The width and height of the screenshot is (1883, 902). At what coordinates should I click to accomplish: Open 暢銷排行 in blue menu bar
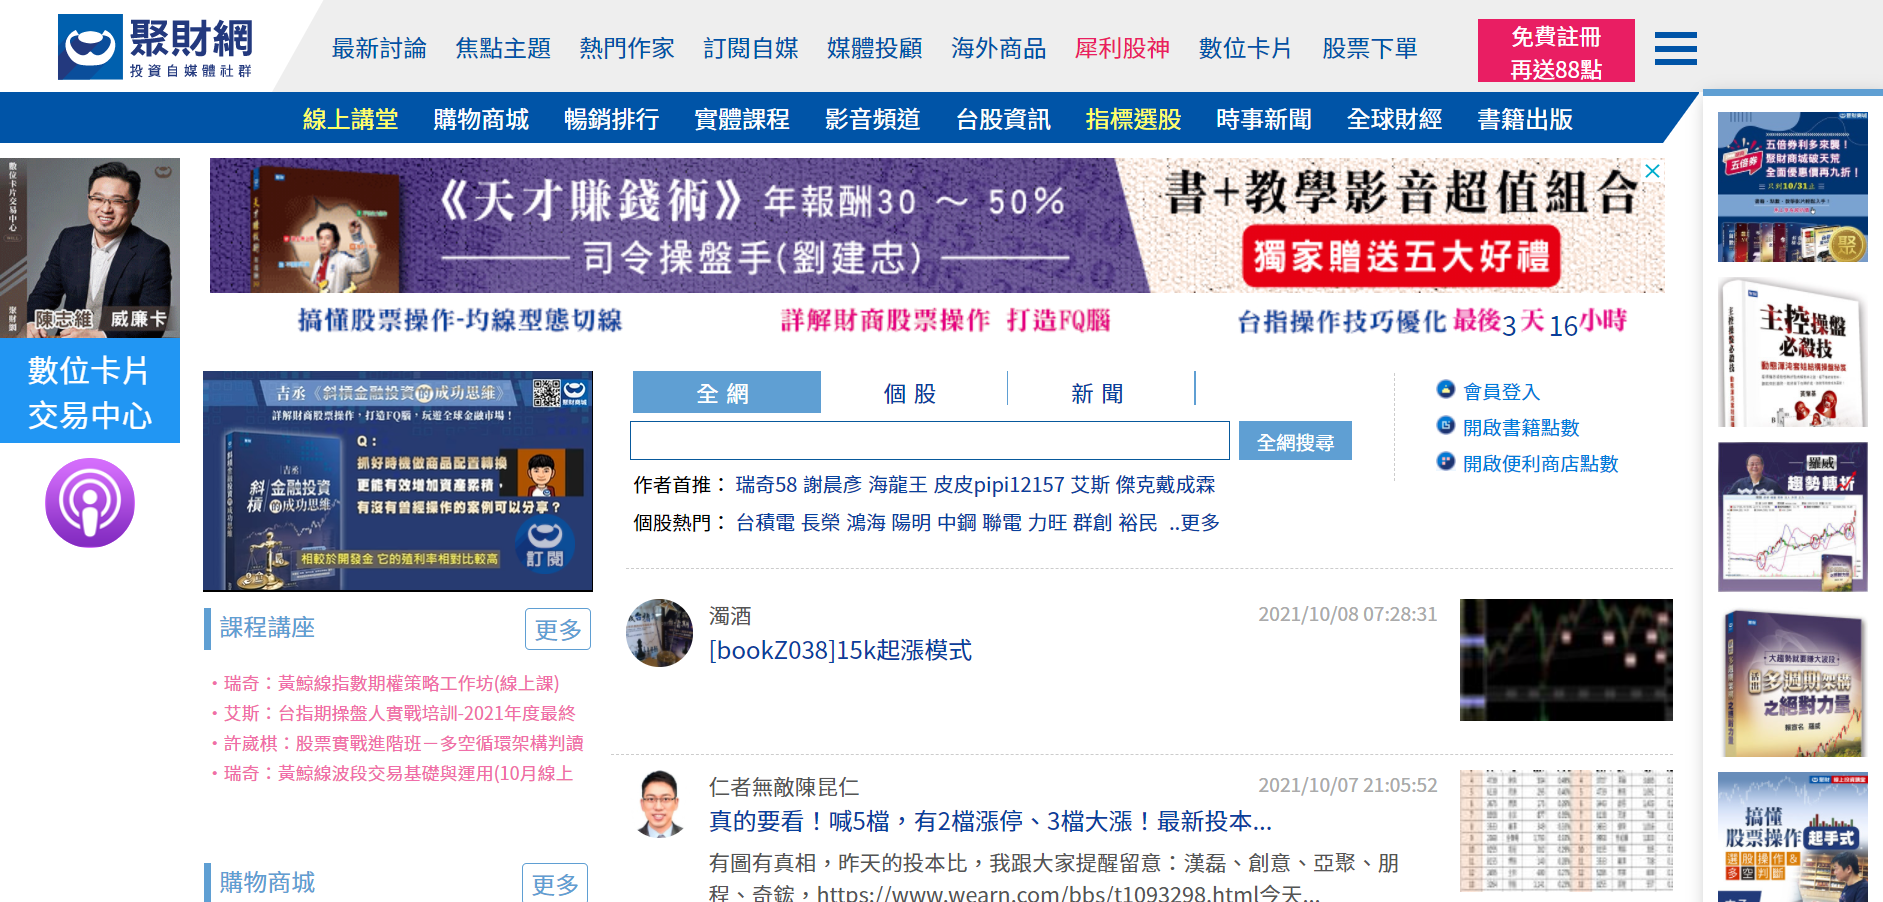coord(612,119)
